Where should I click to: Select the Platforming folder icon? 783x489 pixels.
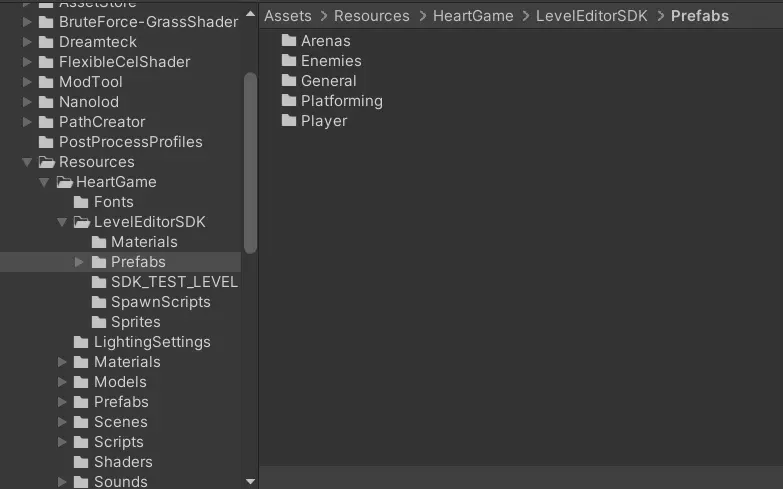(x=289, y=101)
